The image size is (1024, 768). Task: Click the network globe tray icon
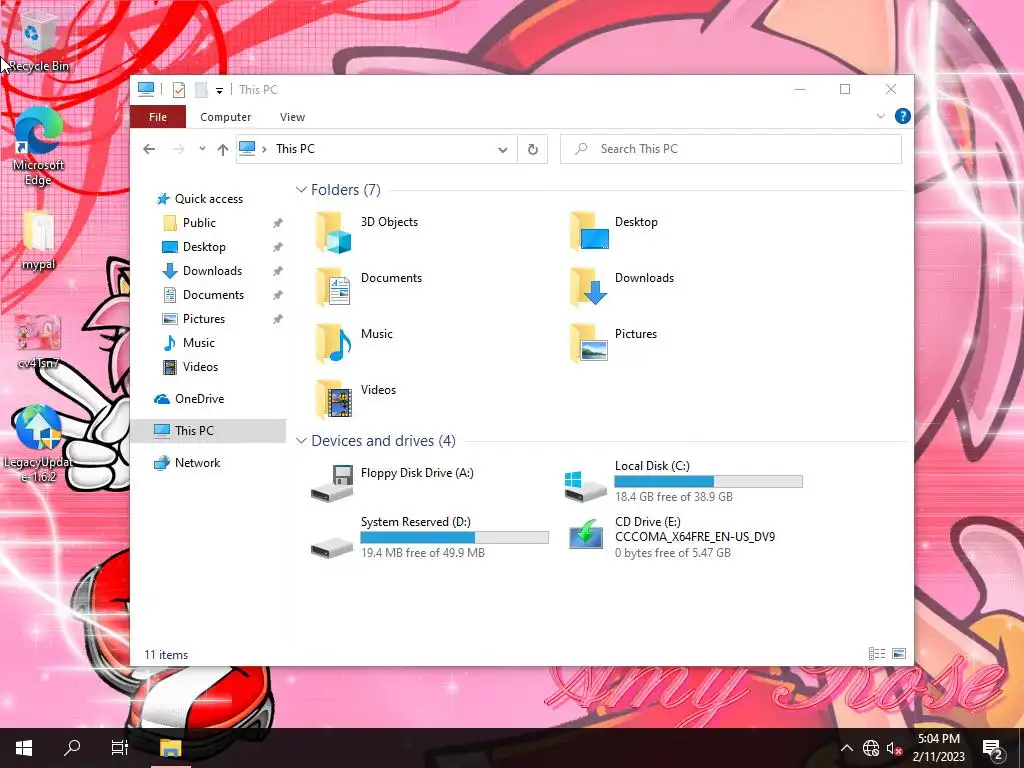[x=871, y=748]
